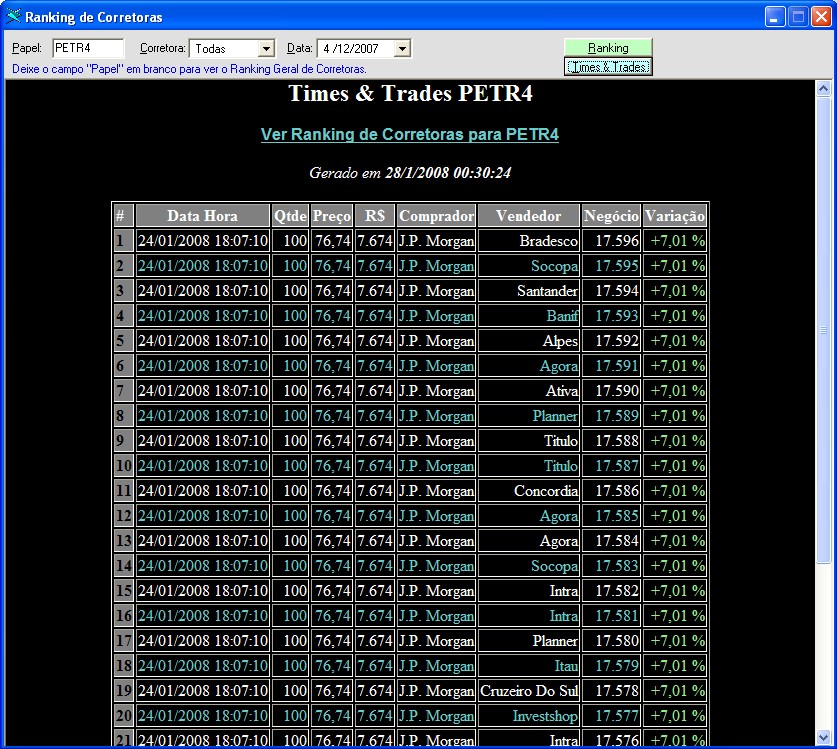Click the app icon in title bar

coord(13,17)
